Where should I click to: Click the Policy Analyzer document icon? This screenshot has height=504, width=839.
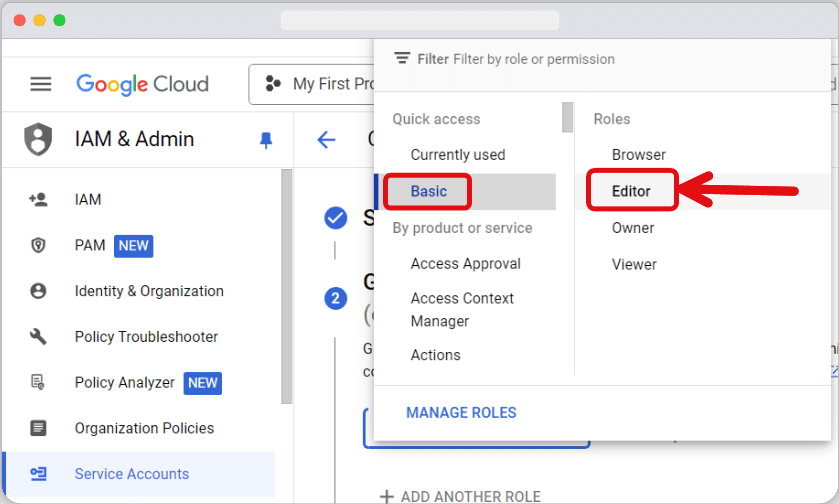tap(38, 383)
